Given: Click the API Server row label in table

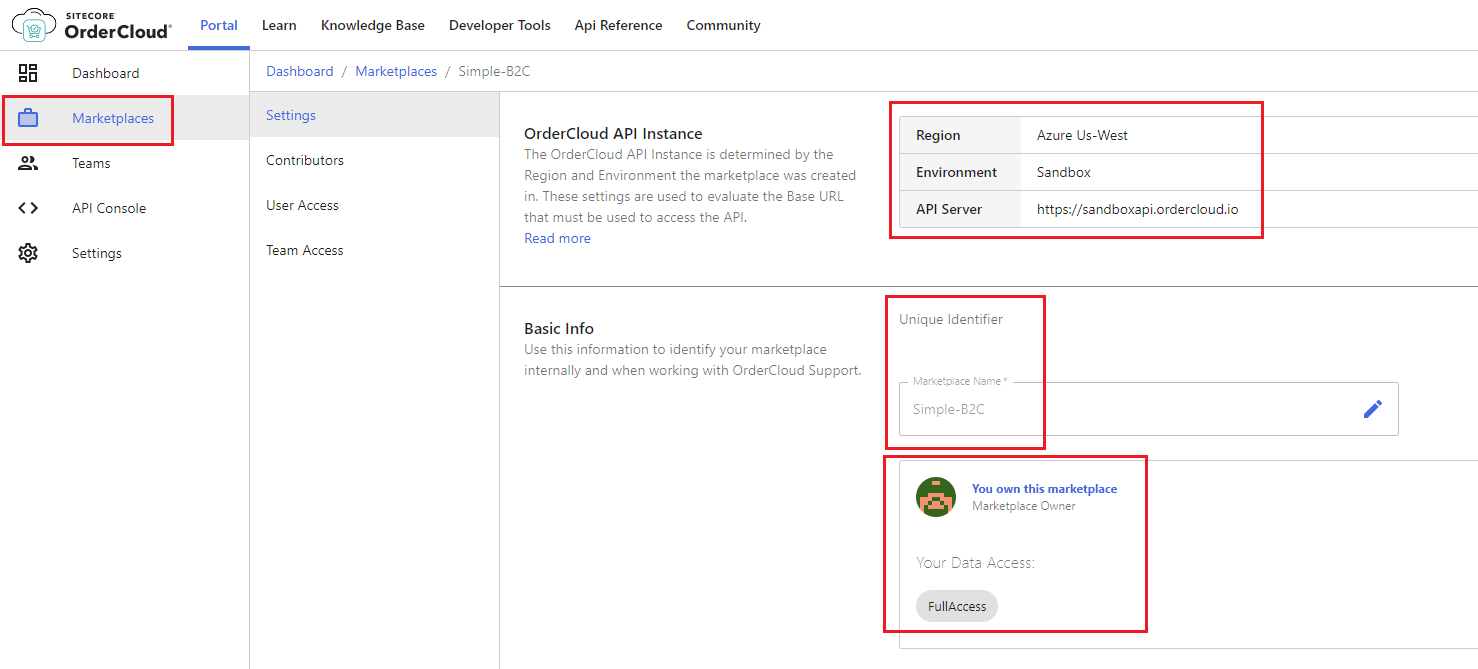Looking at the screenshot, I should [949, 209].
